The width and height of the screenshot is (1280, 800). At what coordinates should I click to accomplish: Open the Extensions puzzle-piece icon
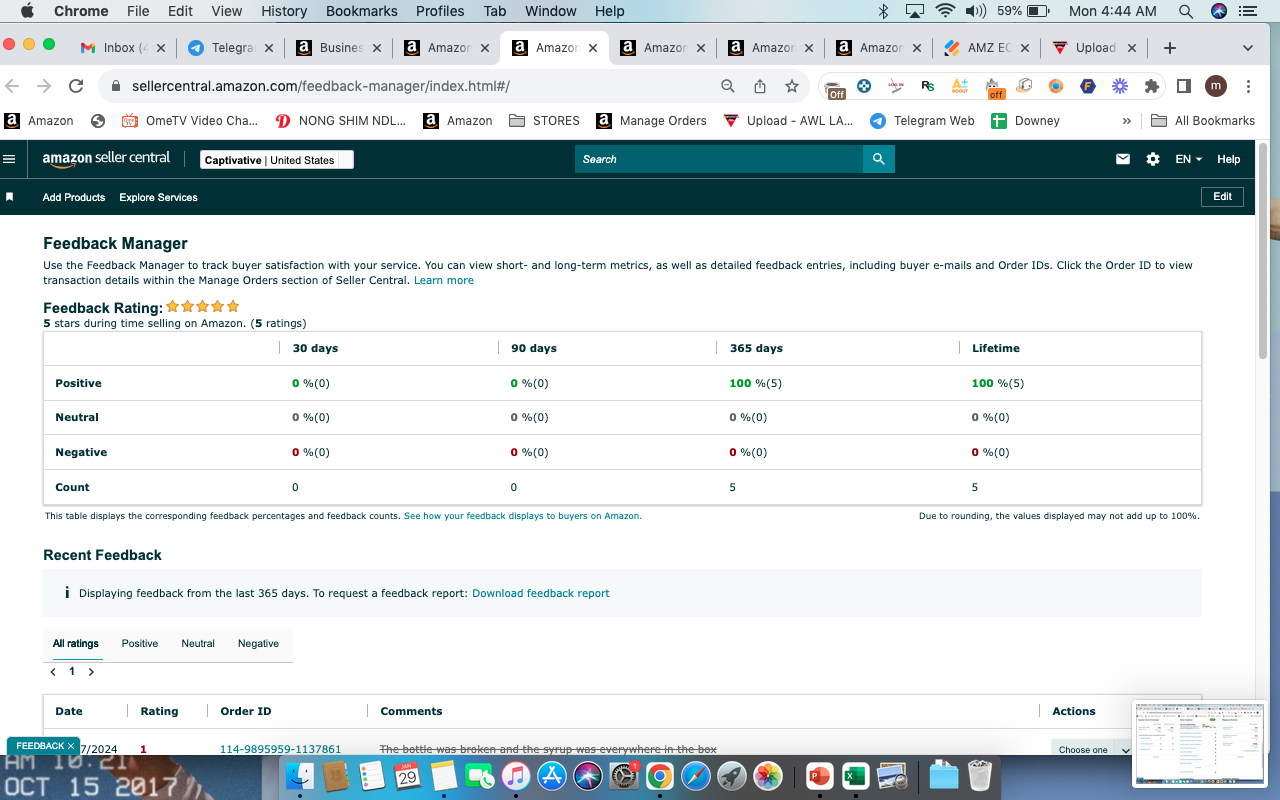point(1152,86)
